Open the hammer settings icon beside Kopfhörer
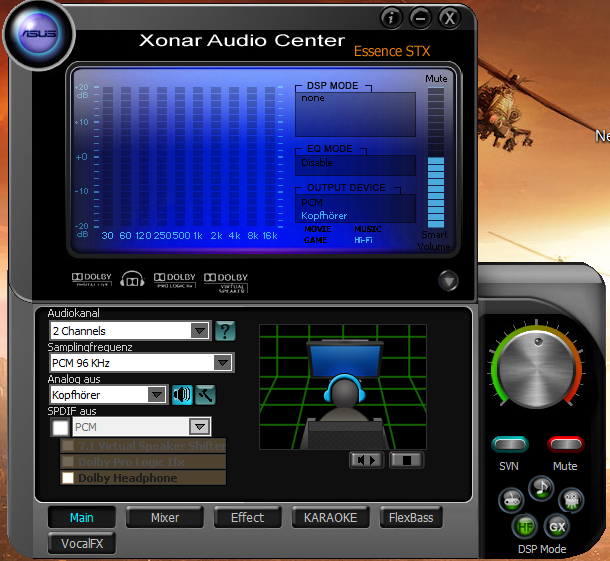 [205, 395]
